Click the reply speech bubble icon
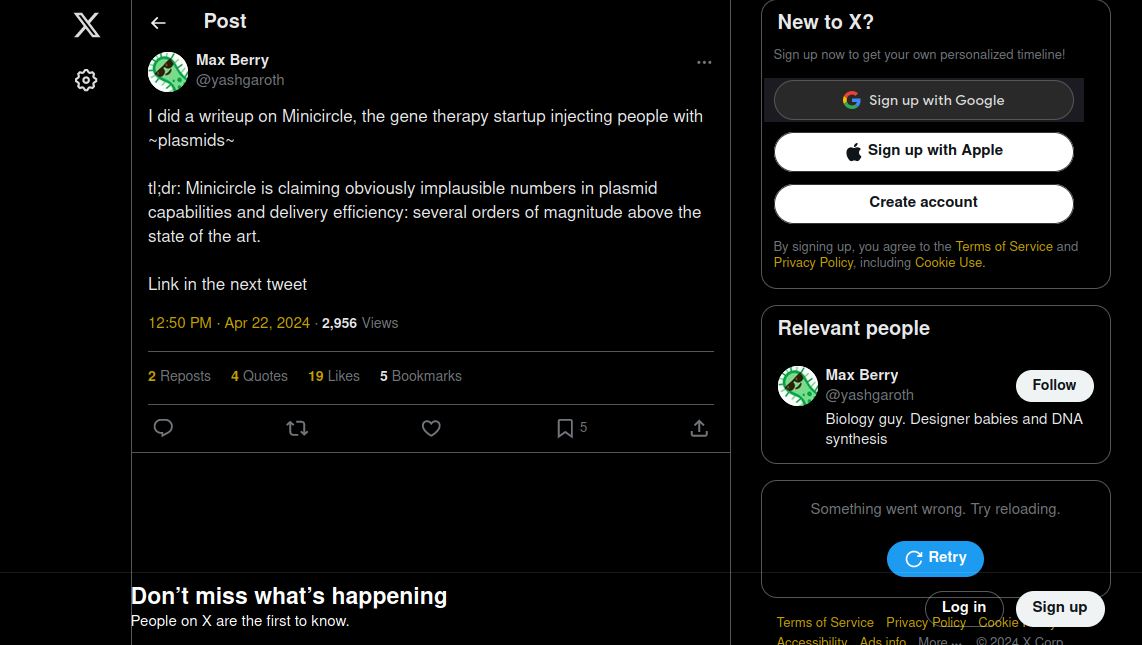This screenshot has width=1142, height=645. click(163, 428)
